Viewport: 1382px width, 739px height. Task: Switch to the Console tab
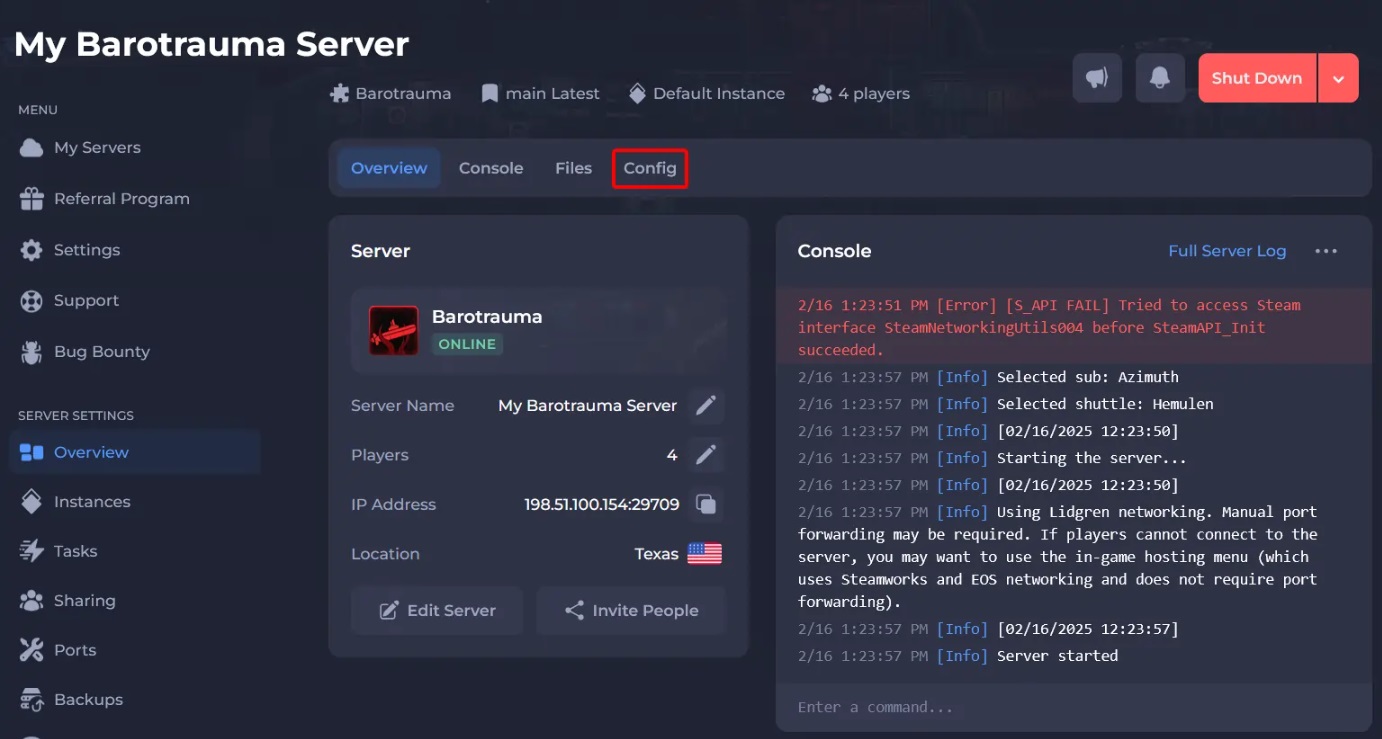tap(491, 168)
